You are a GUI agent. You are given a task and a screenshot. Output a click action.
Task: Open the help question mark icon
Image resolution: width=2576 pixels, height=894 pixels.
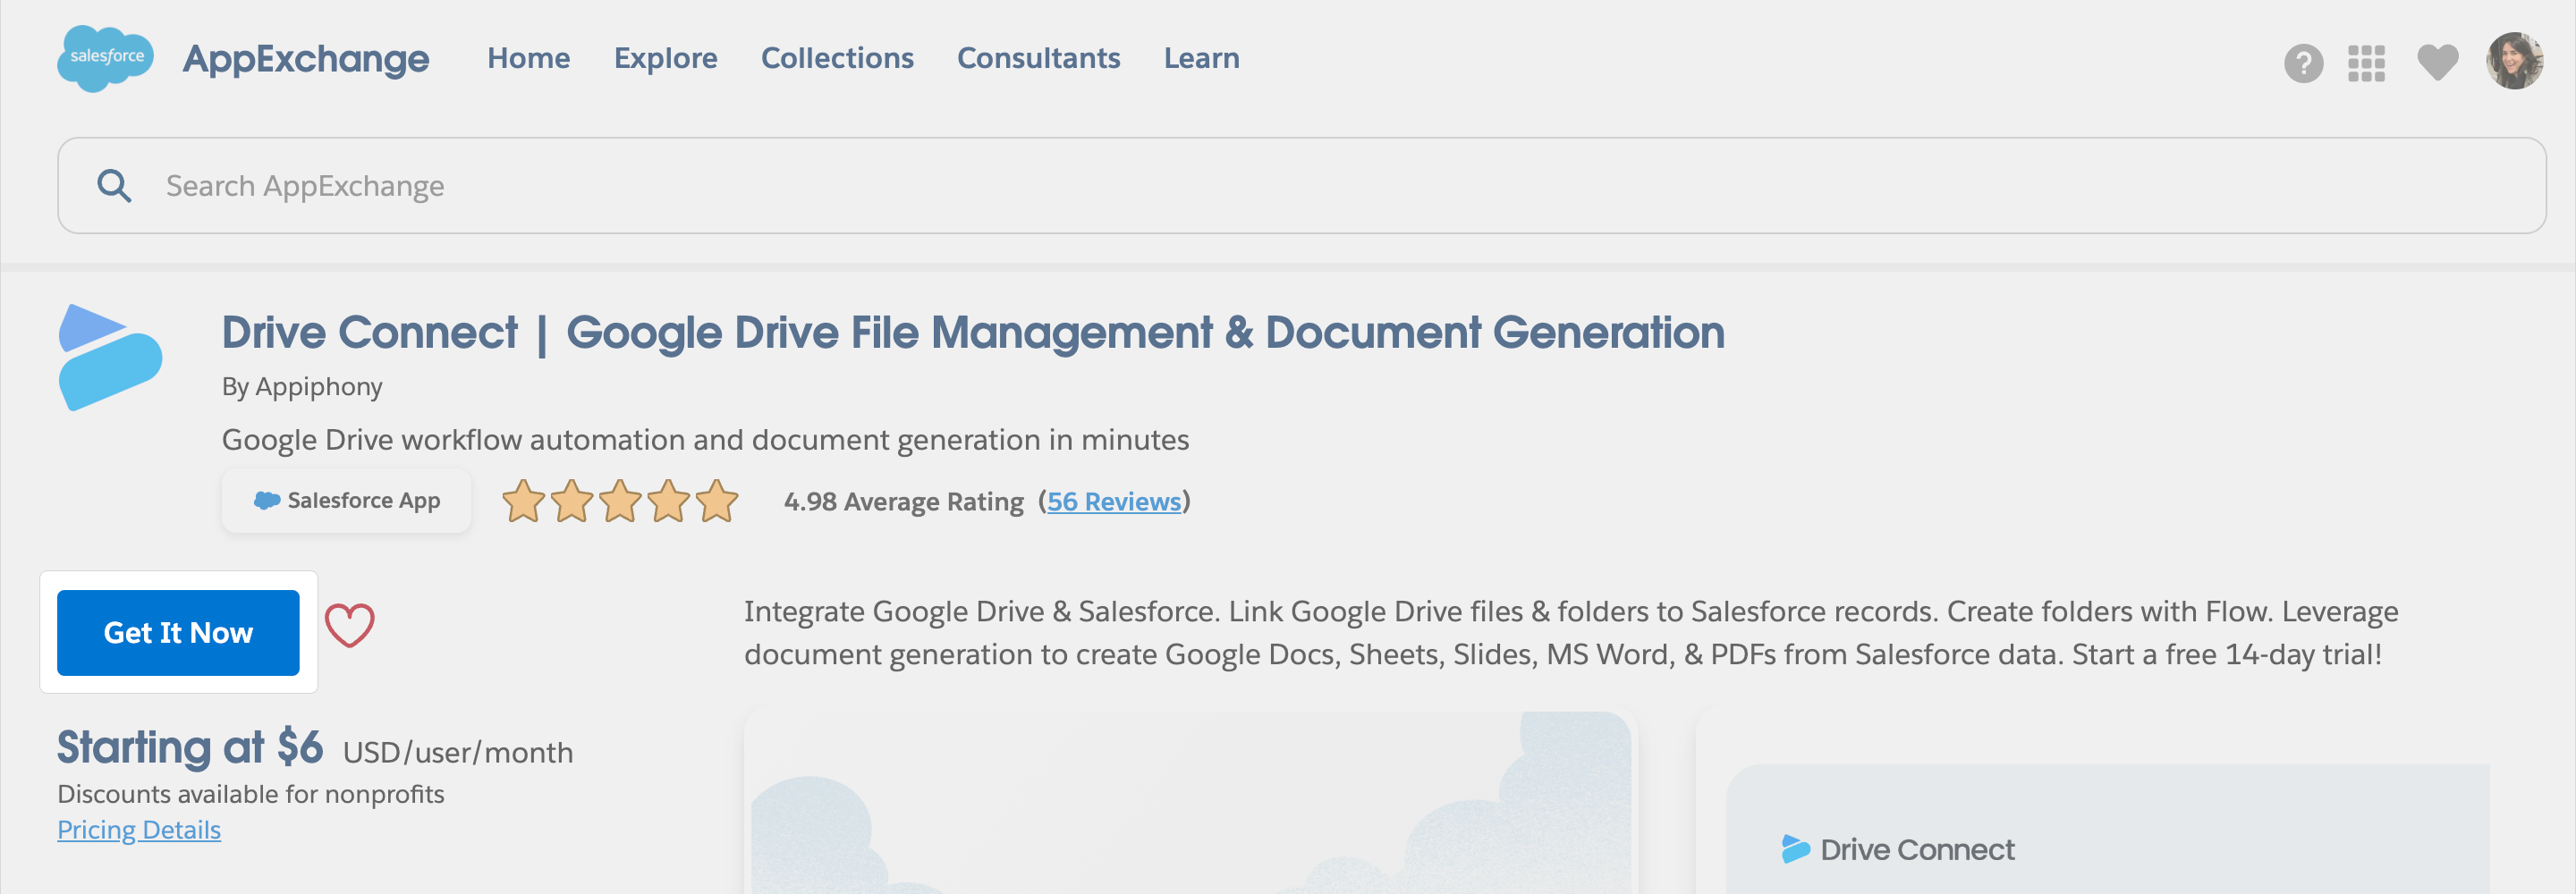(x=2302, y=64)
